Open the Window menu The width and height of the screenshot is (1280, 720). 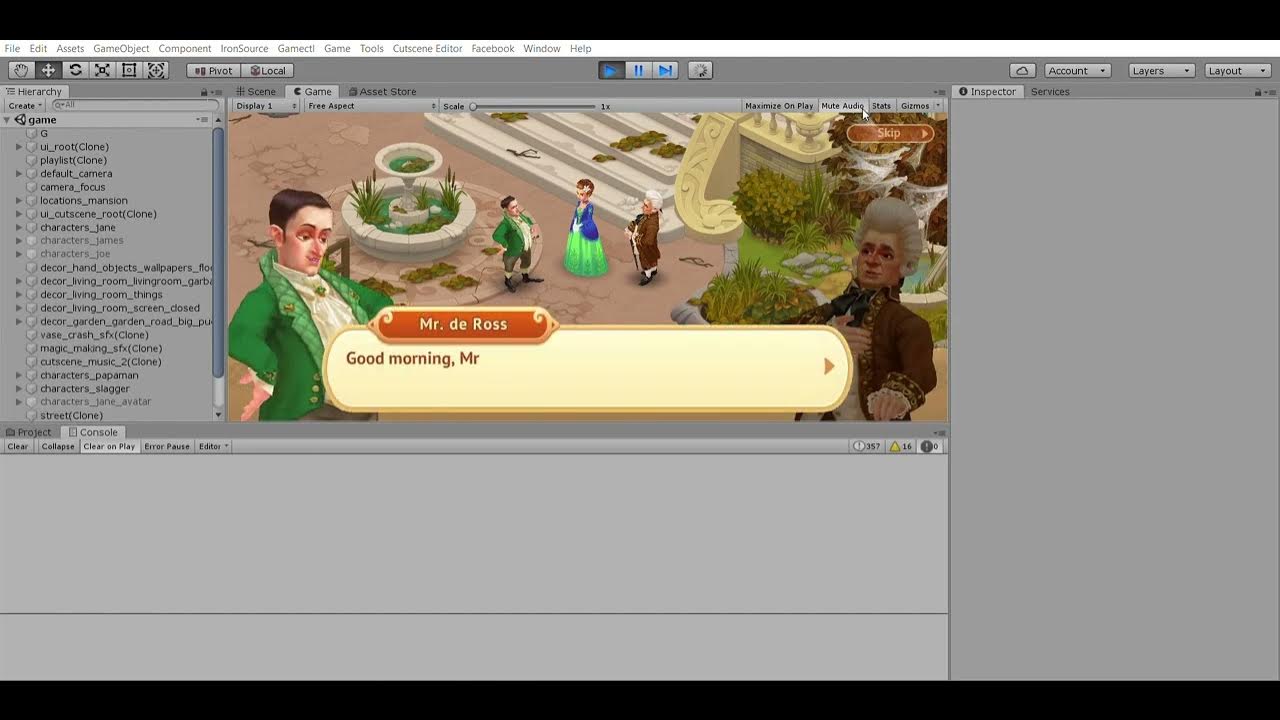click(542, 48)
